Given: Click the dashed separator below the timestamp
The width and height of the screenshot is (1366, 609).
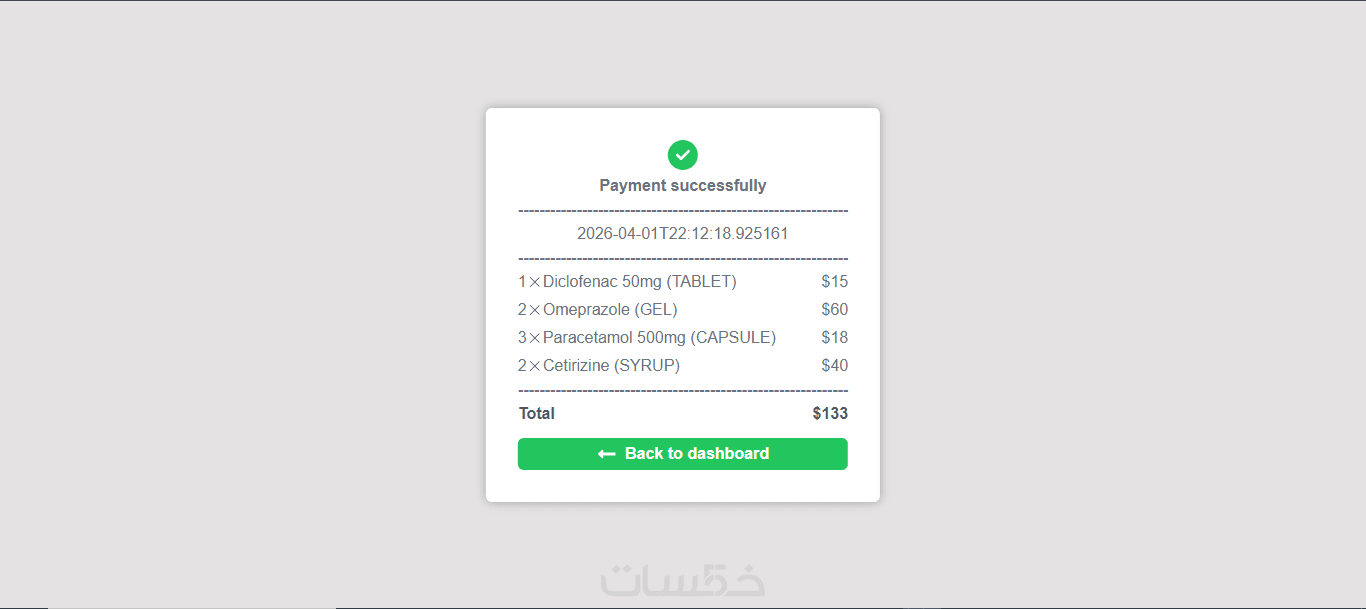Looking at the screenshot, I should point(683,259).
